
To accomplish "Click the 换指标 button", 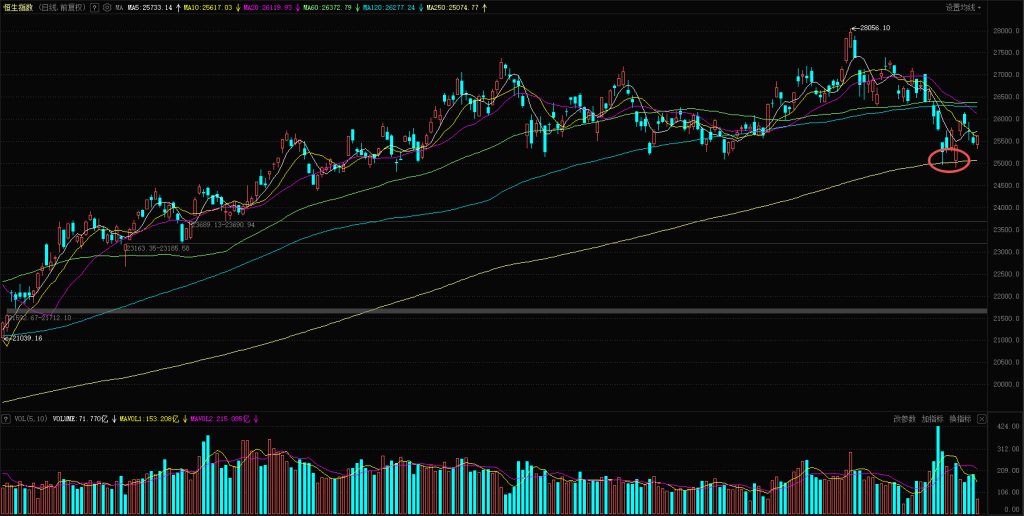I will click(959, 419).
